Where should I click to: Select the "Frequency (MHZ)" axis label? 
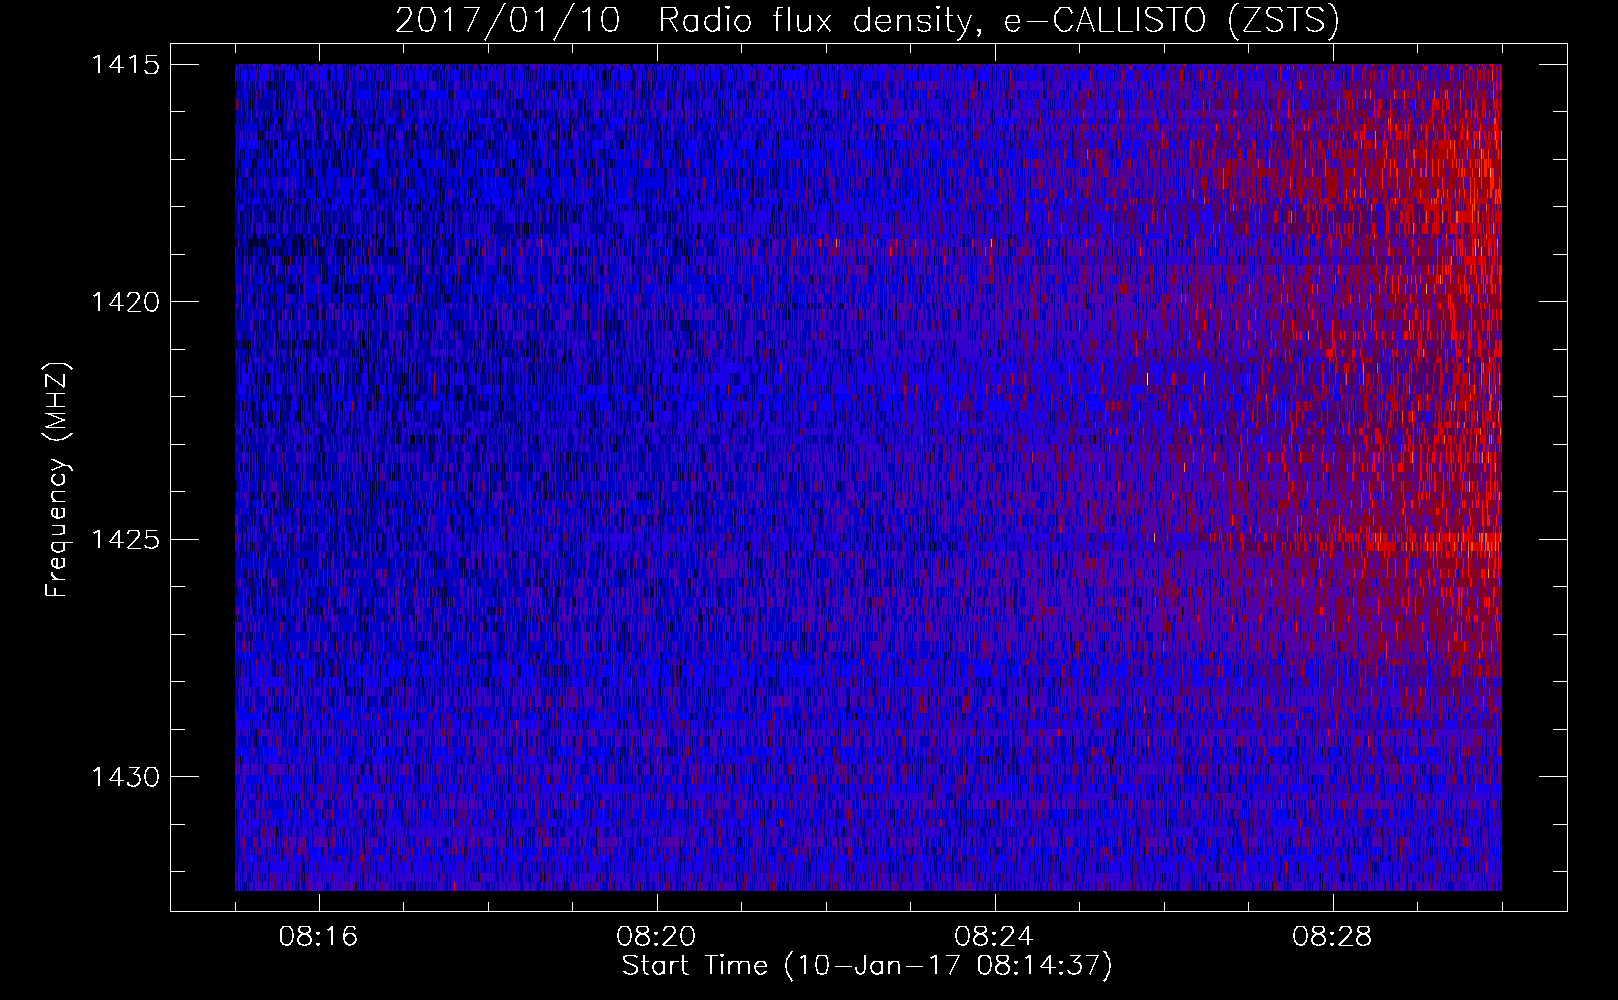[x=58, y=480]
